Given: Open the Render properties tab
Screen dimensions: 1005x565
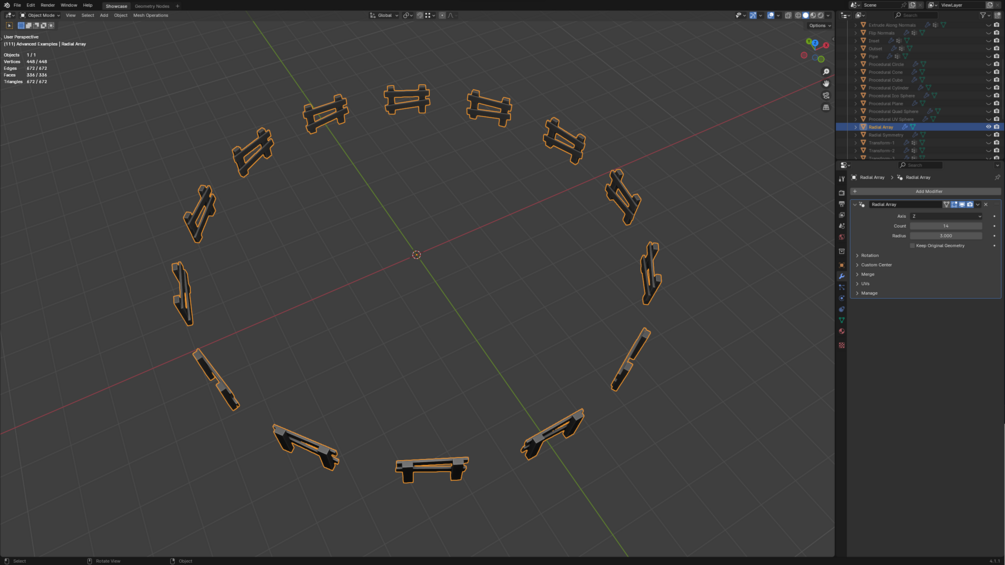Looking at the screenshot, I should [842, 192].
